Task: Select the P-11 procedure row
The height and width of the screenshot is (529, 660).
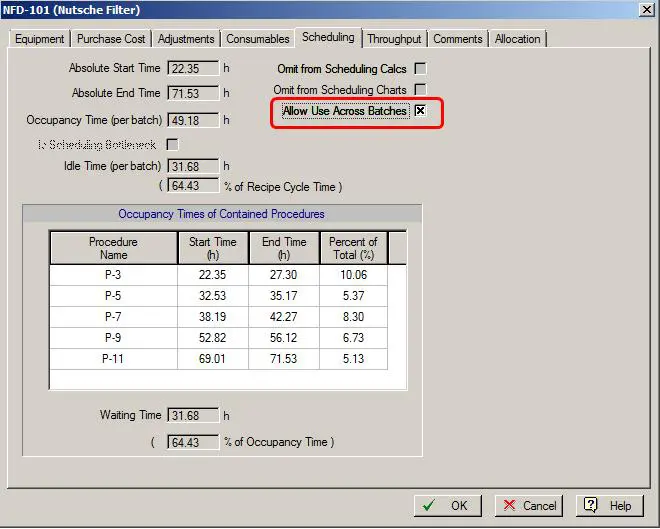Action: 113,358
